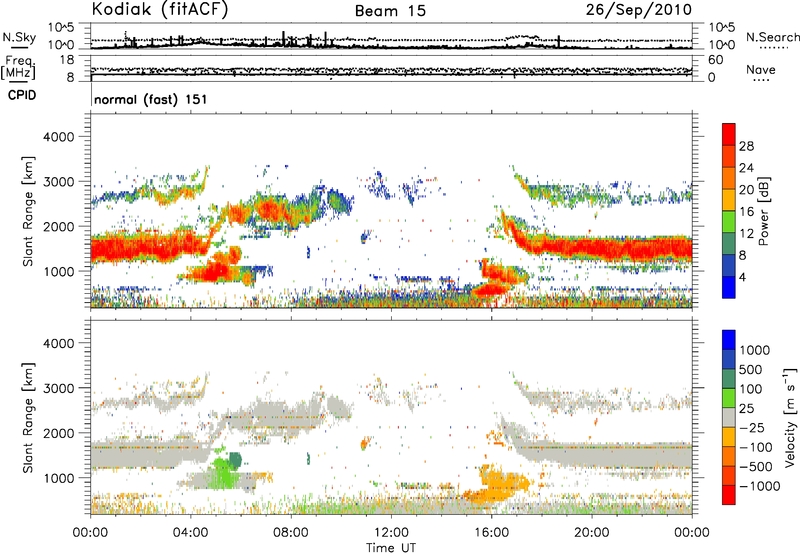Image resolution: width=800 pixels, height=554 pixels.
Task: Click the "N.Sky" legend label
Action: pyautogui.click(x=19, y=37)
